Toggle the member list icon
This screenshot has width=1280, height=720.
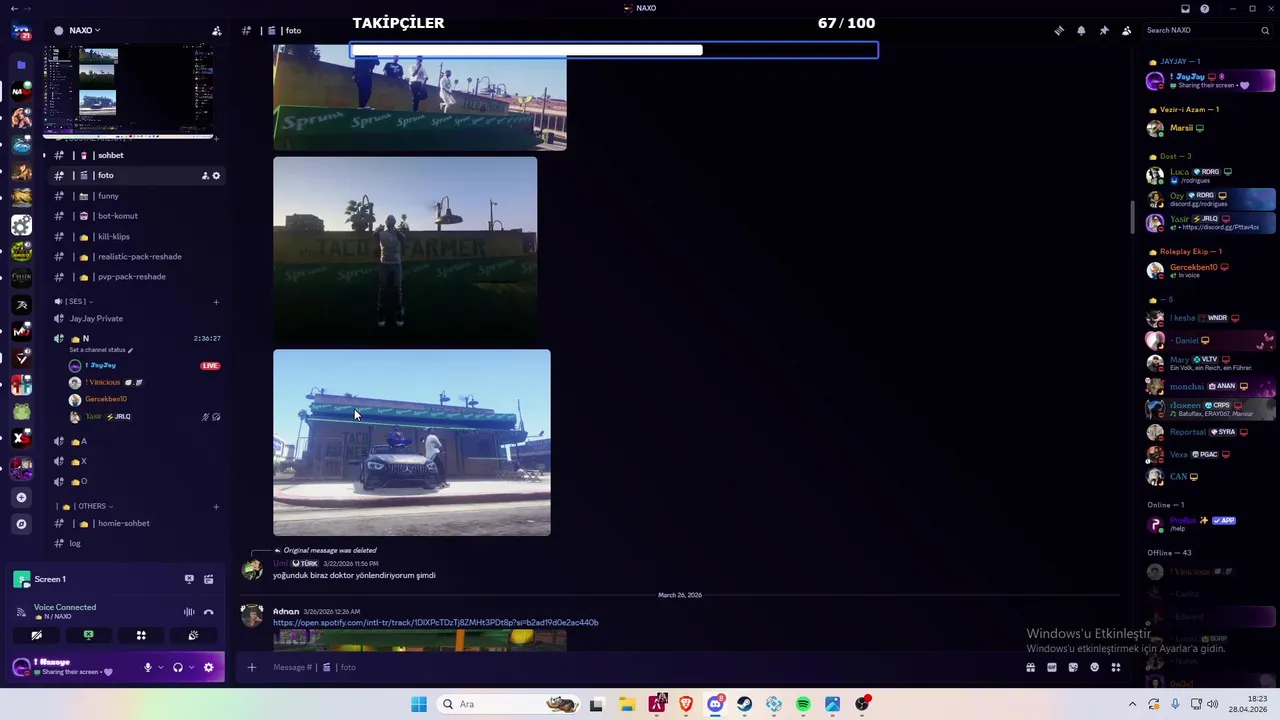tap(1126, 30)
